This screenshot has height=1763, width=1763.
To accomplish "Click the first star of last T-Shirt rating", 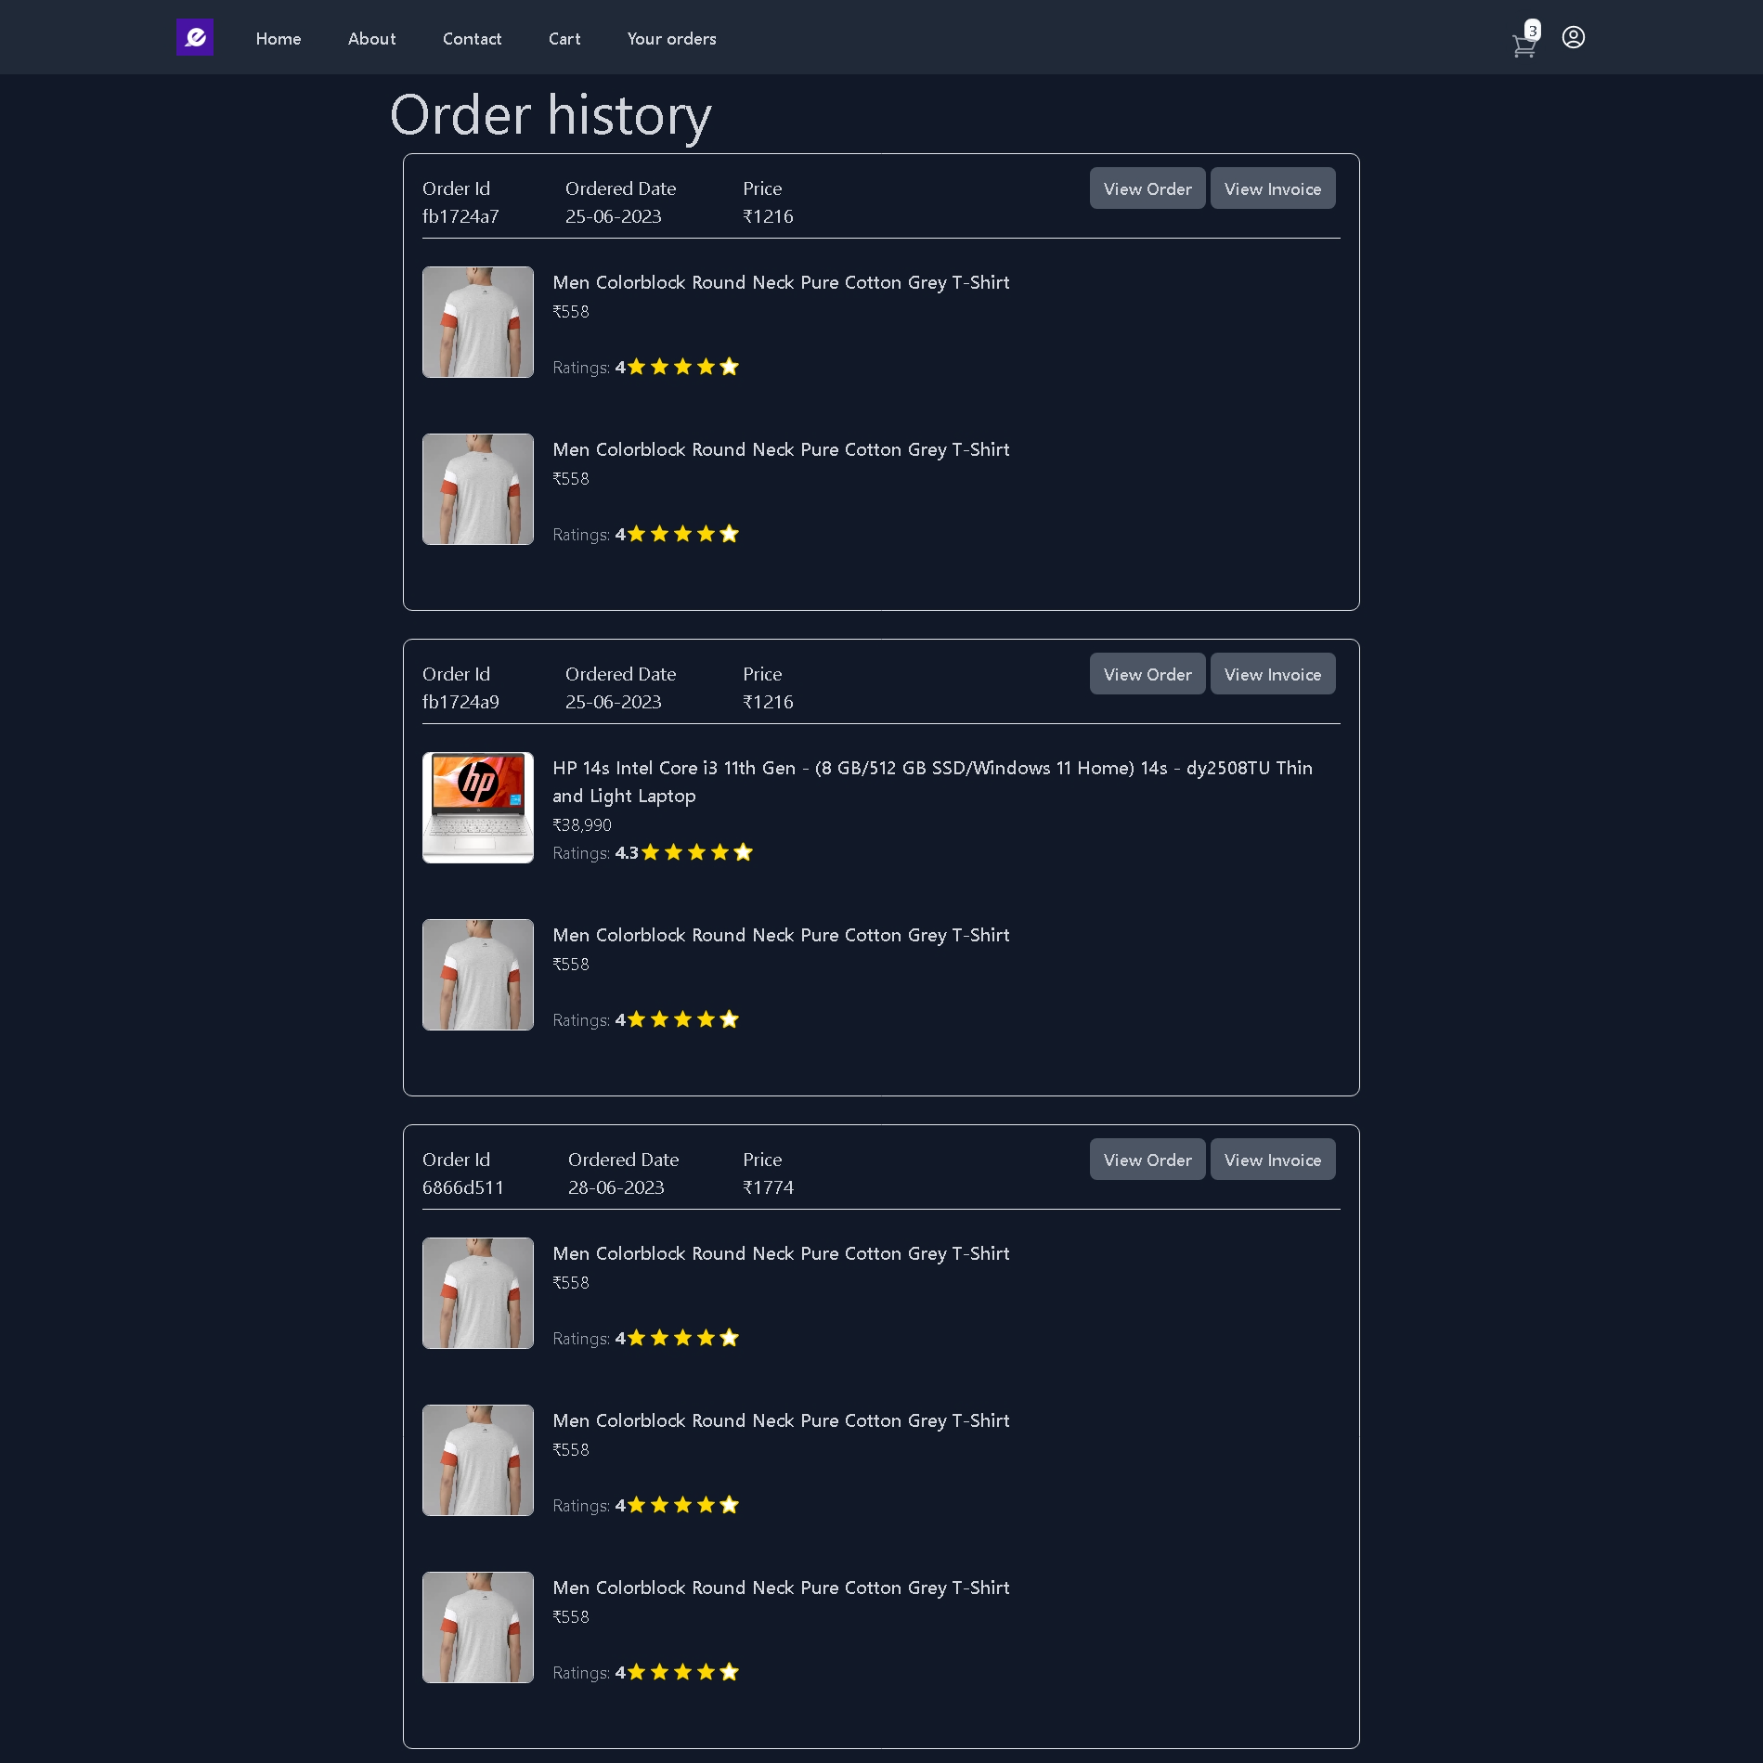I will (x=637, y=1671).
